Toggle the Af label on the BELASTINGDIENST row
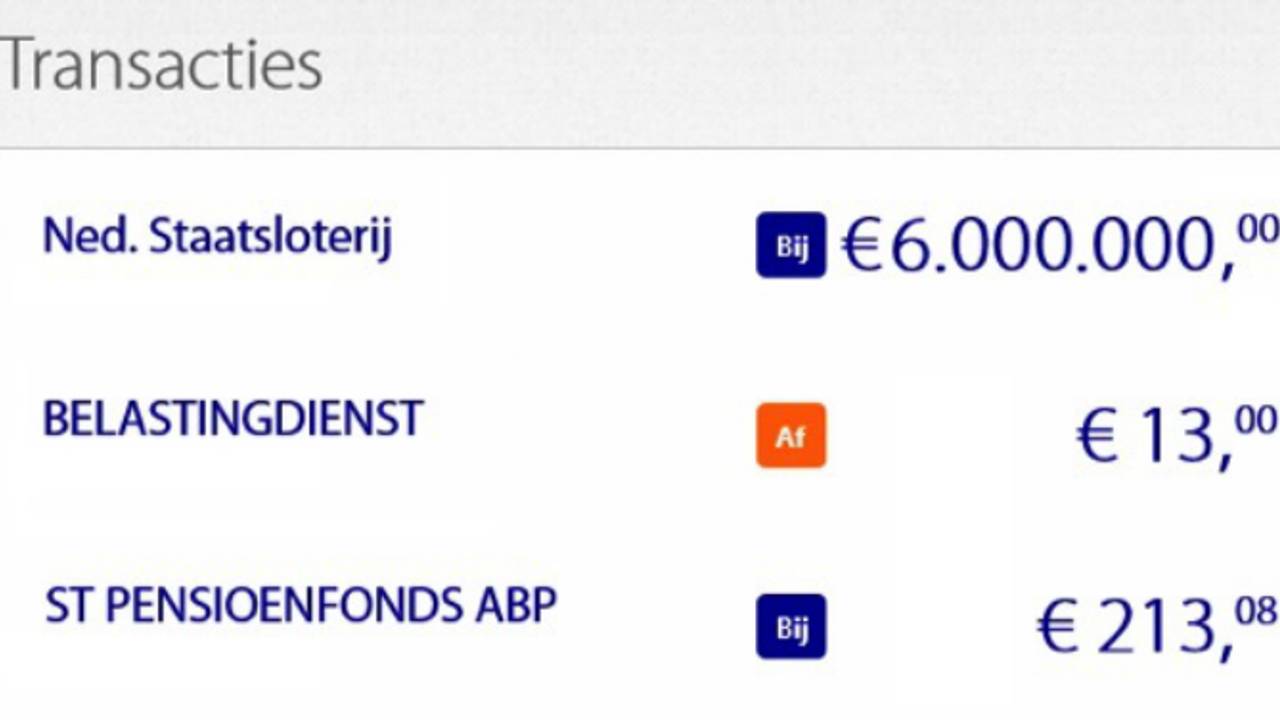The image size is (1280, 720). click(791, 435)
